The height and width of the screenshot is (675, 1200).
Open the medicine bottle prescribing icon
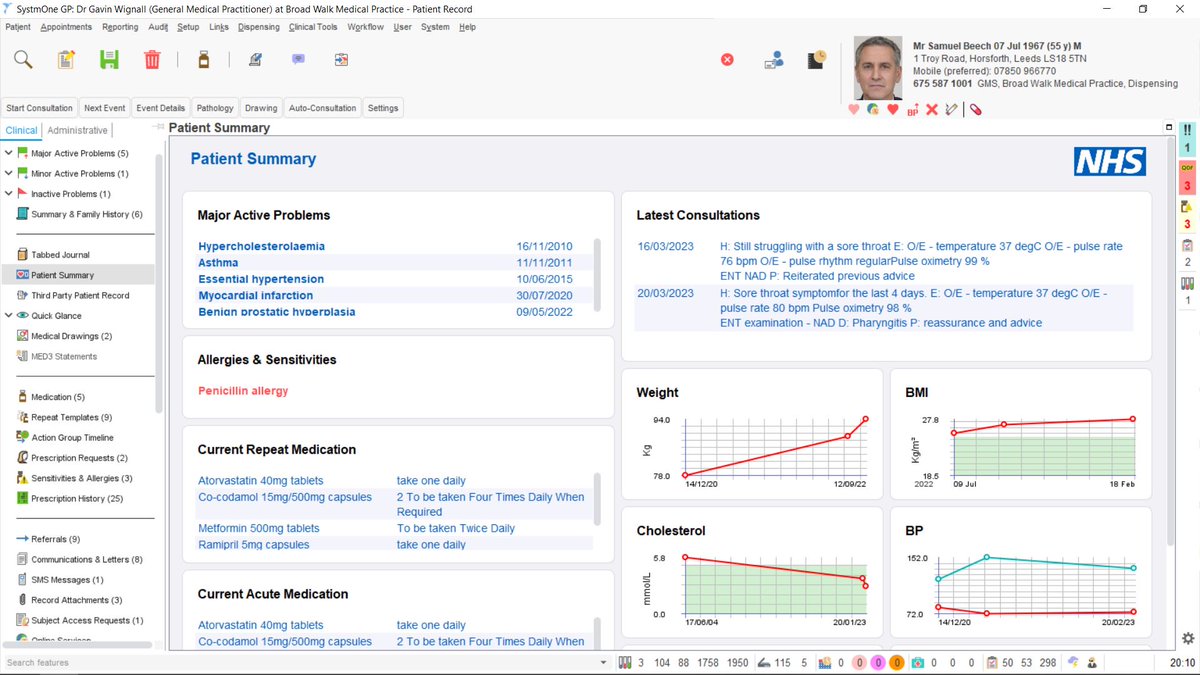point(203,59)
